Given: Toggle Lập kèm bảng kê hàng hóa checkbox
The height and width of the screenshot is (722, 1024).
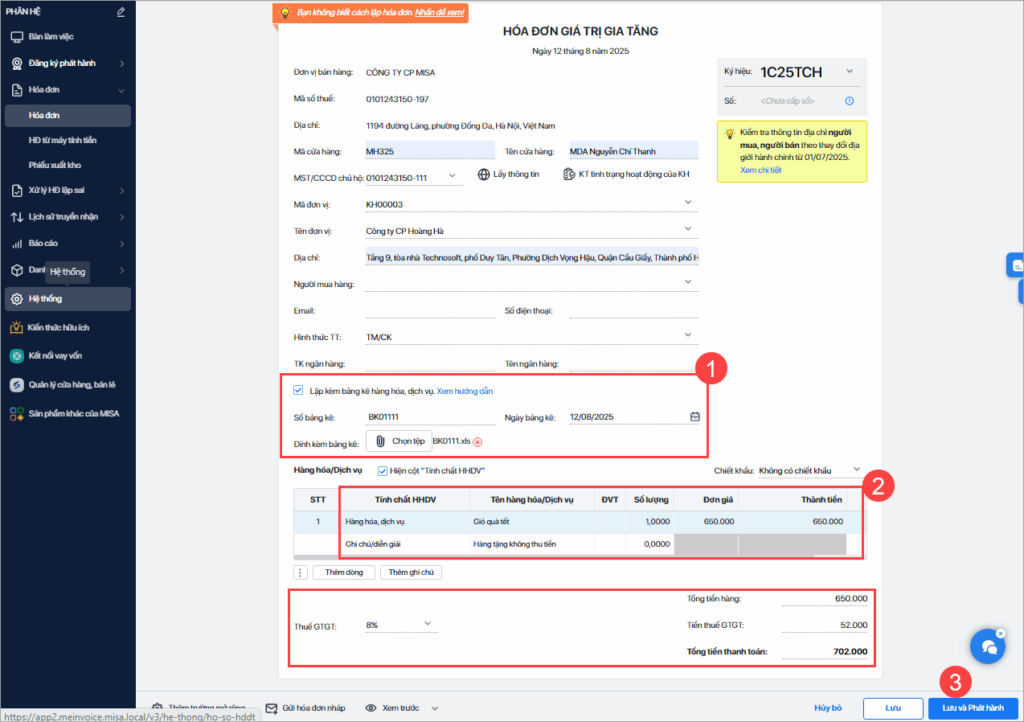Looking at the screenshot, I should coord(298,390).
